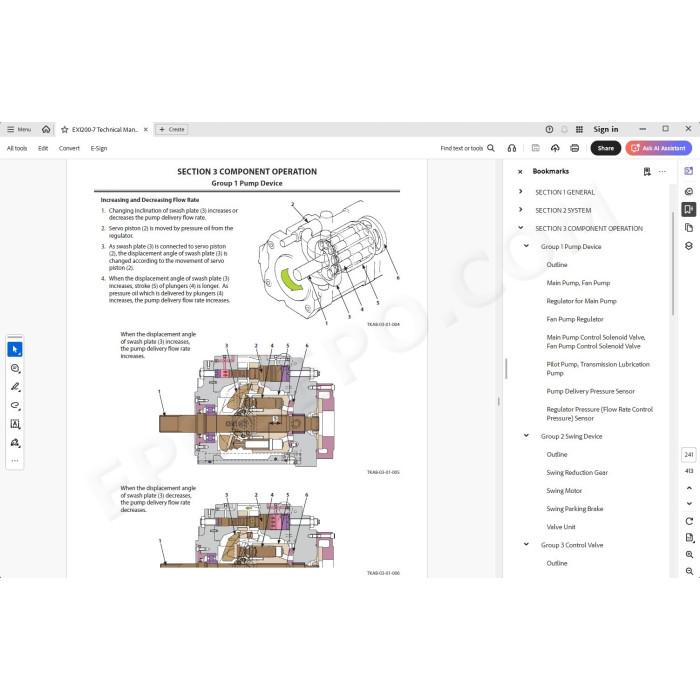The width and height of the screenshot is (700, 700).
Task: Click the upload to cloud icon
Action: (x=555, y=148)
